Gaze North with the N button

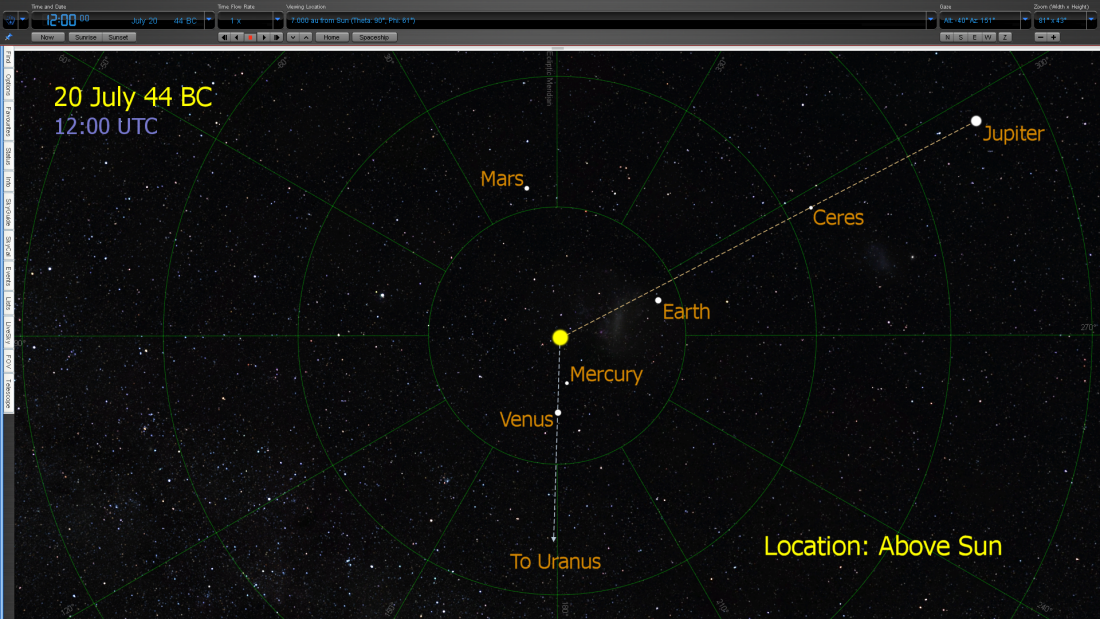pos(947,37)
